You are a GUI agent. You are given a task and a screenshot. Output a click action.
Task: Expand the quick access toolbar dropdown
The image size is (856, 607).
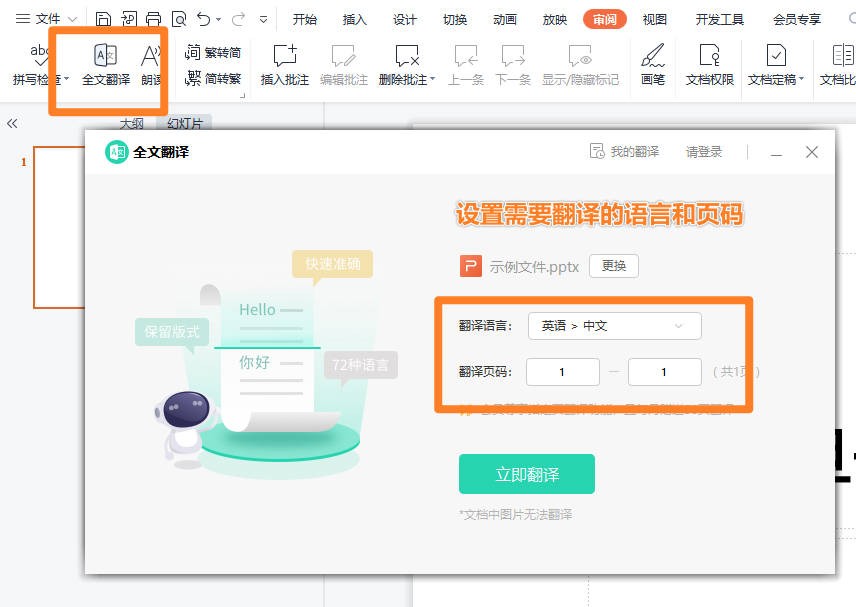click(x=263, y=20)
